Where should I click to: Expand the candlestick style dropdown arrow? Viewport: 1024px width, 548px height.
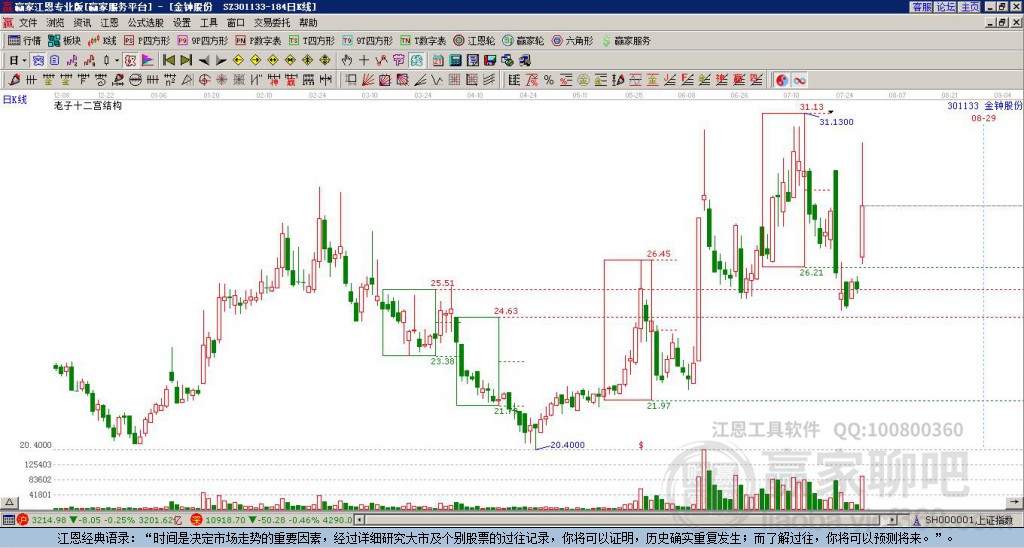117,60
